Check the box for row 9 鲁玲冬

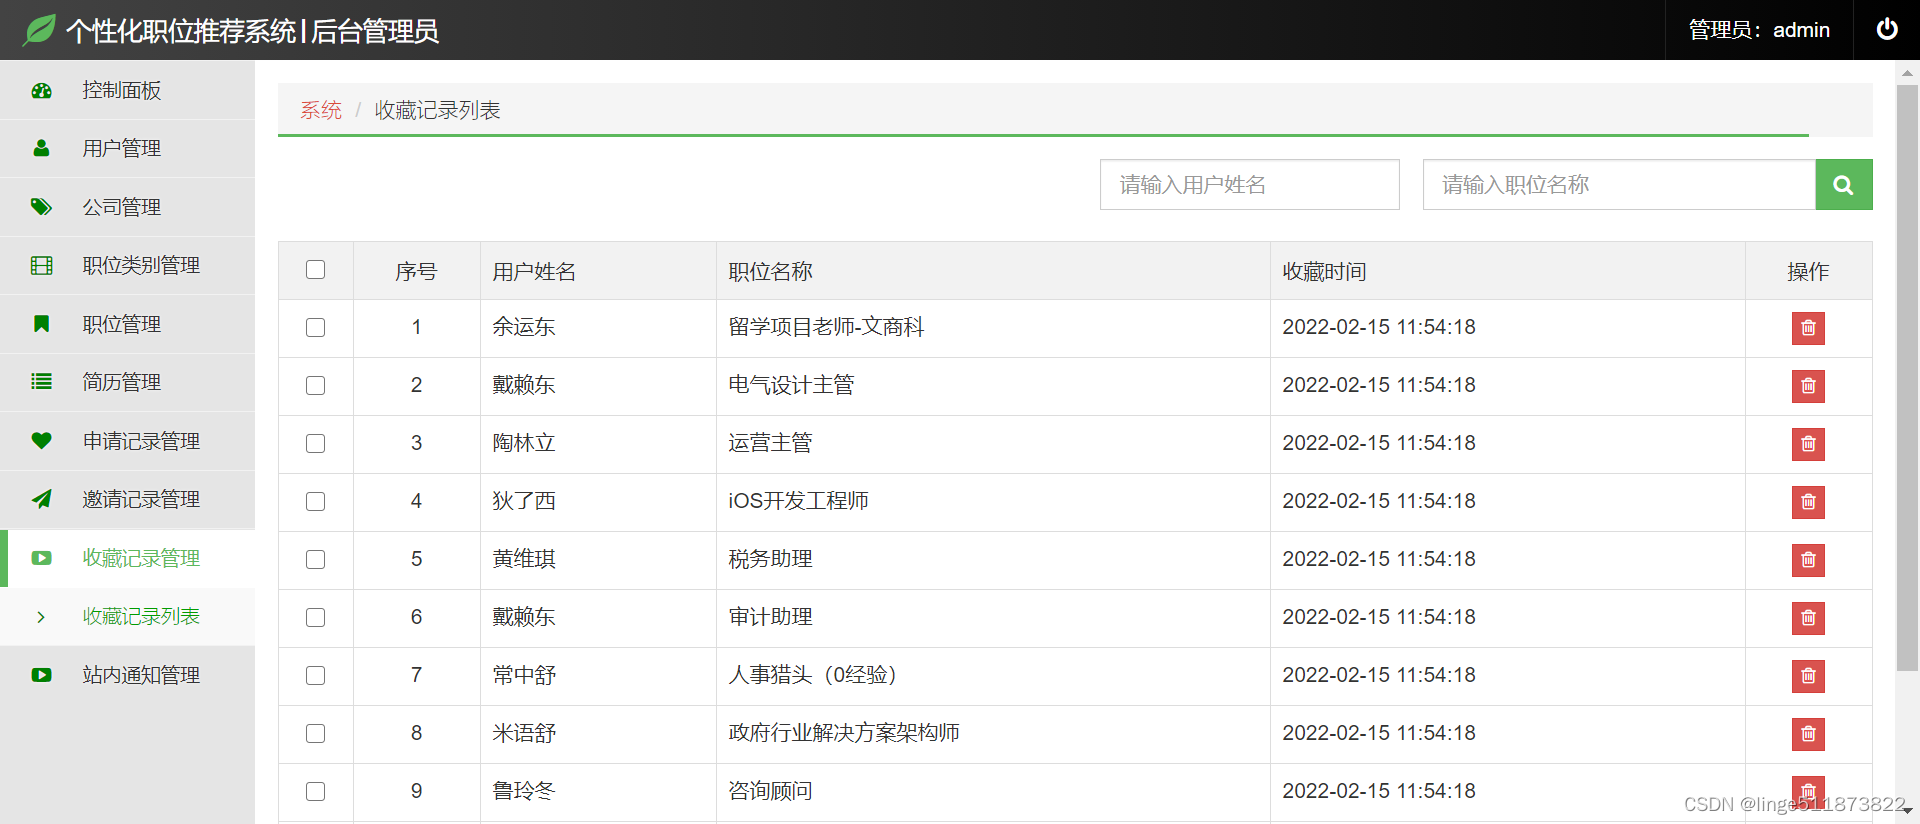(x=316, y=792)
